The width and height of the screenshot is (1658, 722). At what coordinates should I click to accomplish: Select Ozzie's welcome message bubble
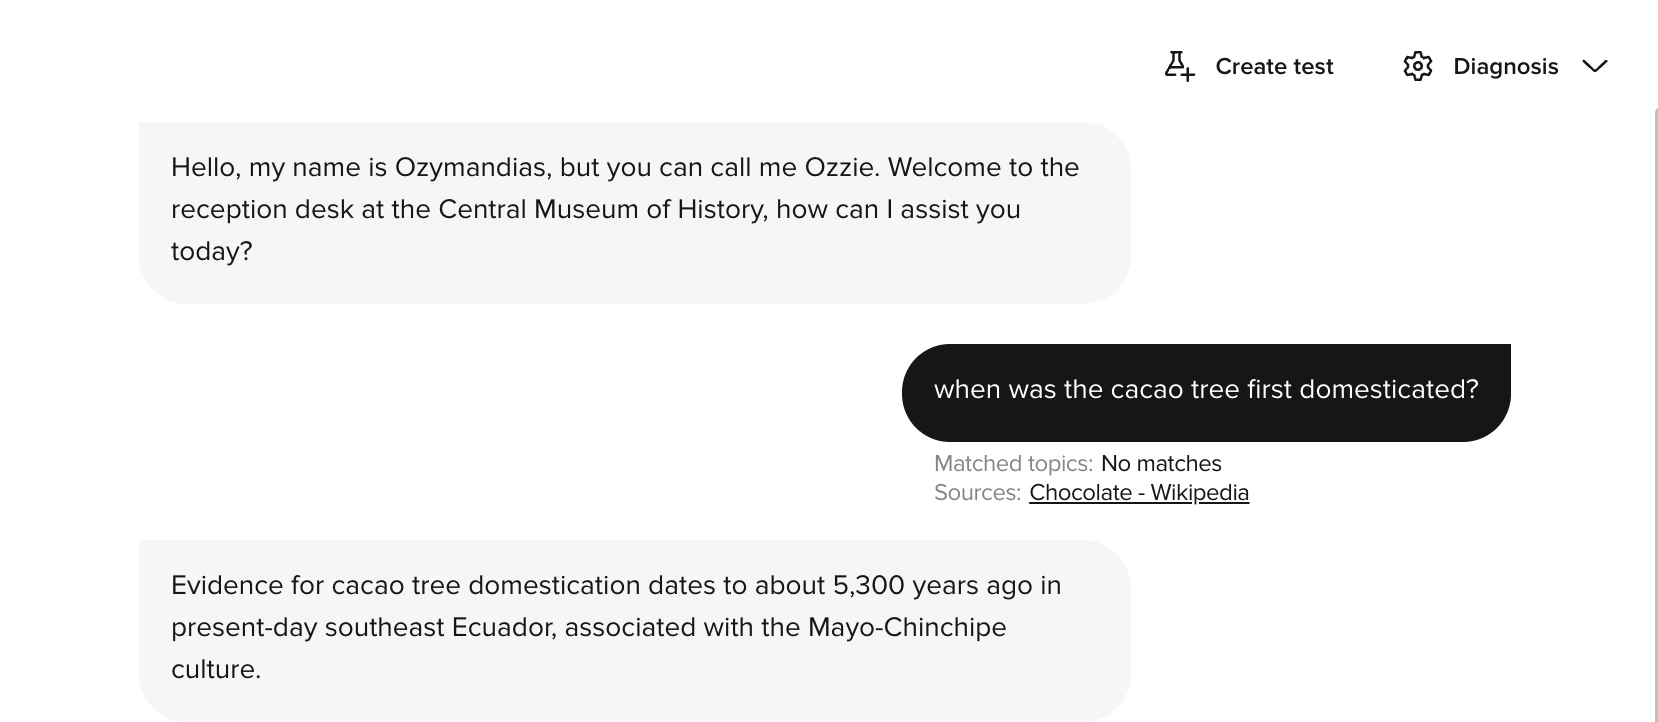click(x=634, y=210)
